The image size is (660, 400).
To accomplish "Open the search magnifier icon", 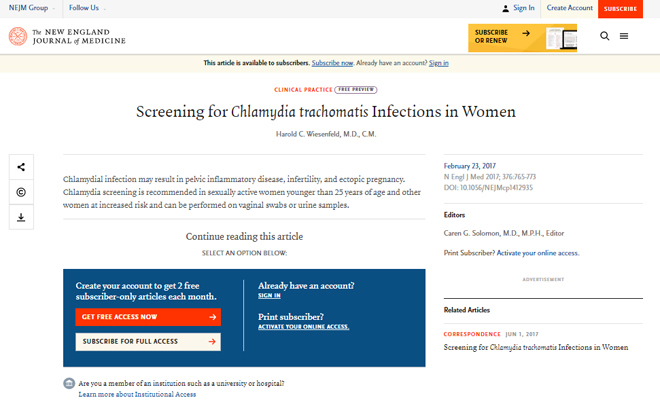I will pyautogui.click(x=604, y=36).
